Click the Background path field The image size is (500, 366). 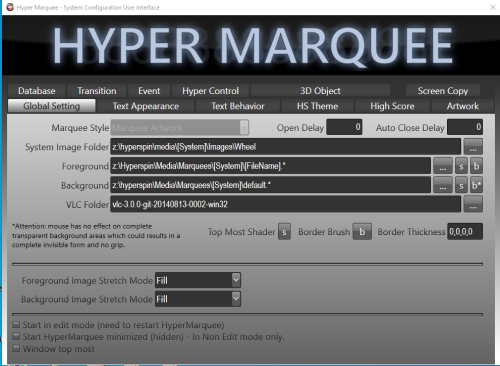271,185
